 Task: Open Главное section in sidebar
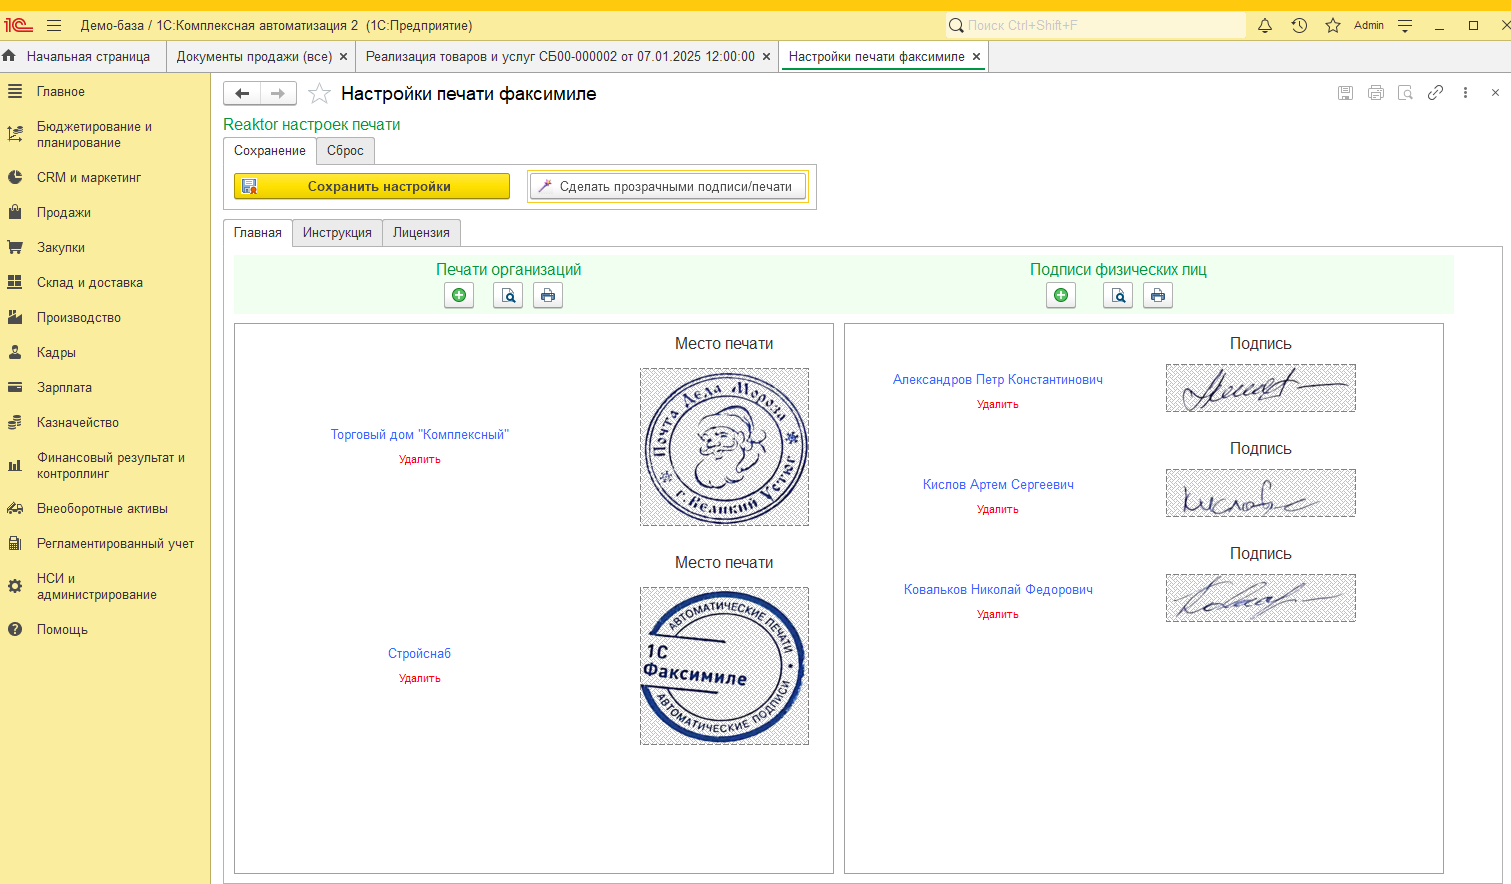(x=61, y=92)
